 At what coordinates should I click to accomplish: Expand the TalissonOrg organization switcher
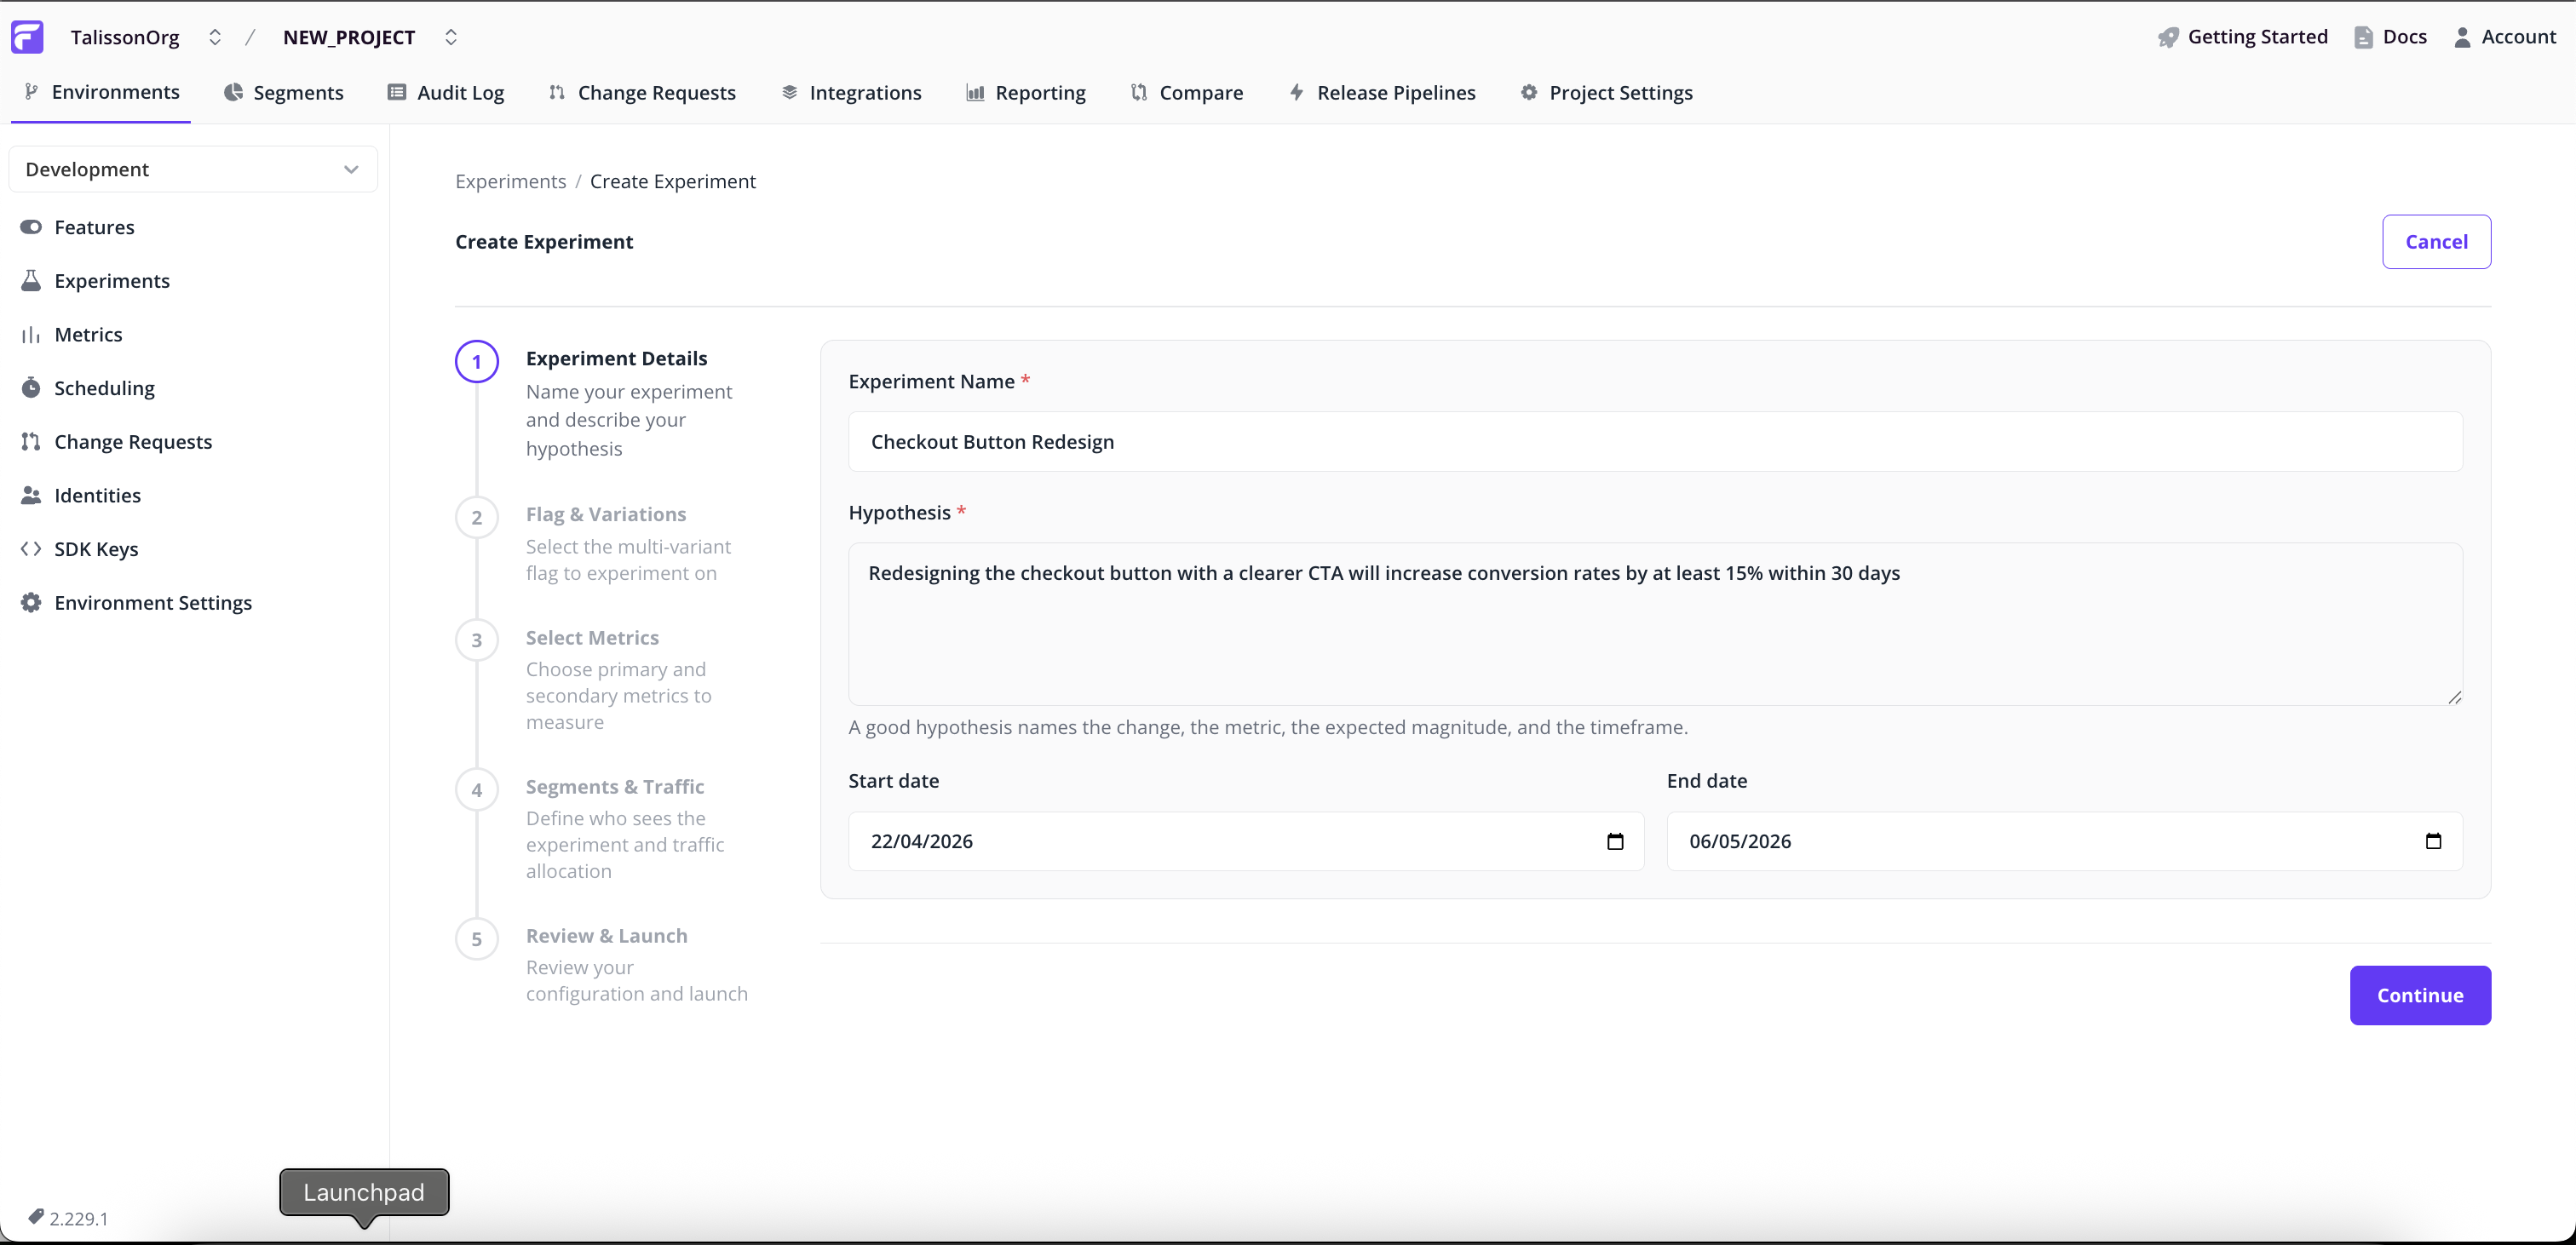(x=215, y=37)
